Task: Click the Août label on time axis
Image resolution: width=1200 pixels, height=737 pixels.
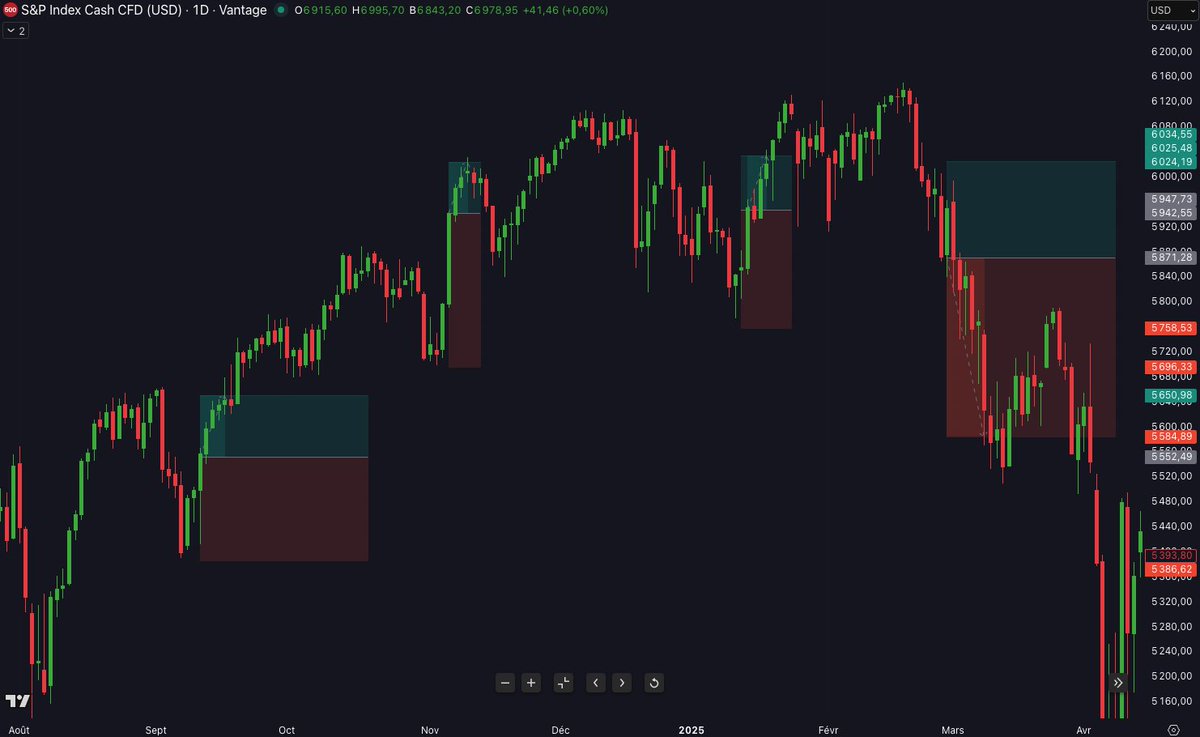Action: (19, 730)
